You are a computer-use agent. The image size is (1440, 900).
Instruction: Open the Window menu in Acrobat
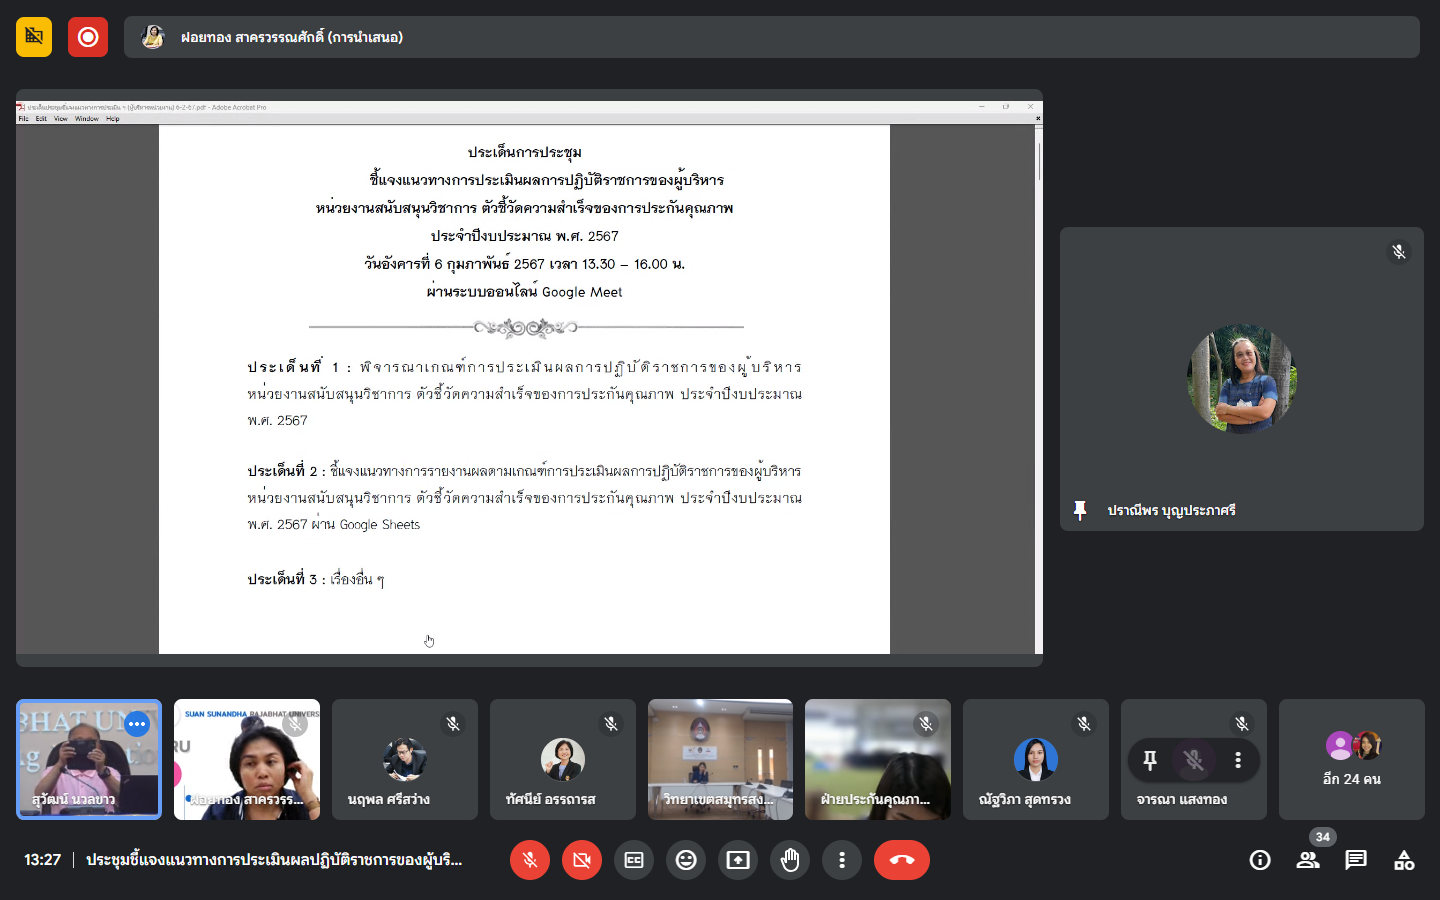pyautogui.click(x=87, y=118)
